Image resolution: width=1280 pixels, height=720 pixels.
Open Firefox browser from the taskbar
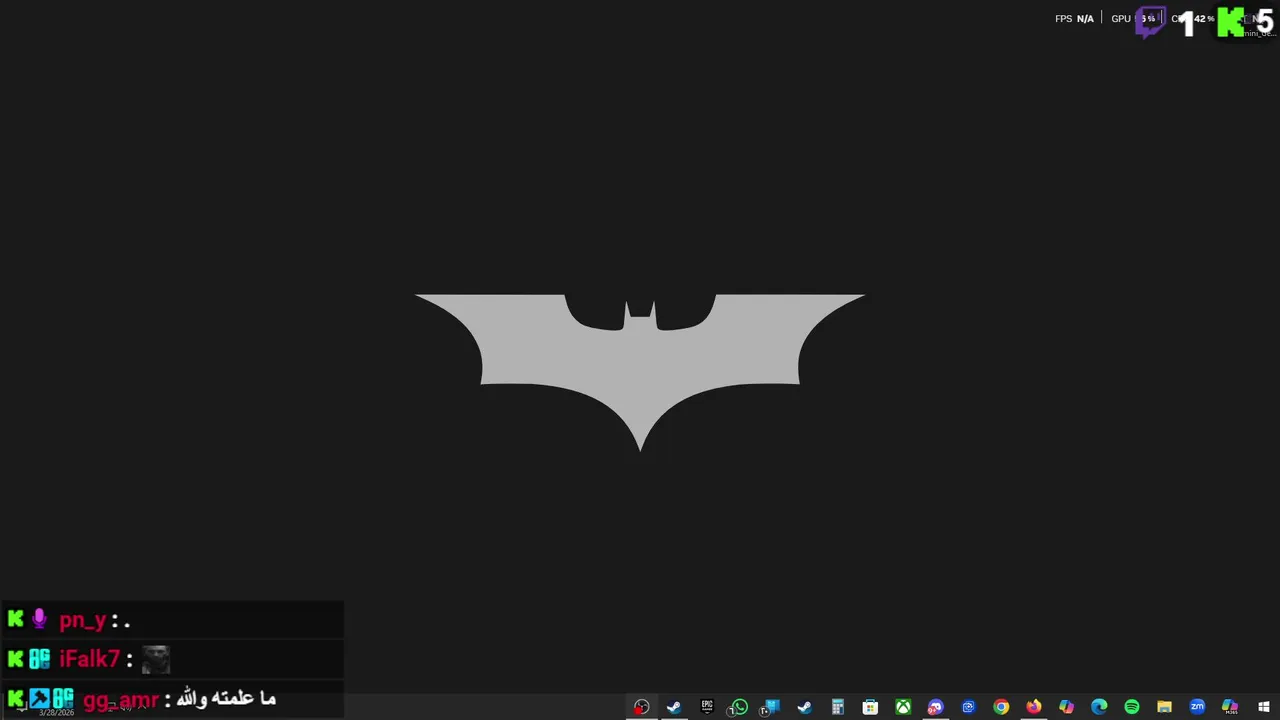pyautogui.click(x=1034, y=707)
